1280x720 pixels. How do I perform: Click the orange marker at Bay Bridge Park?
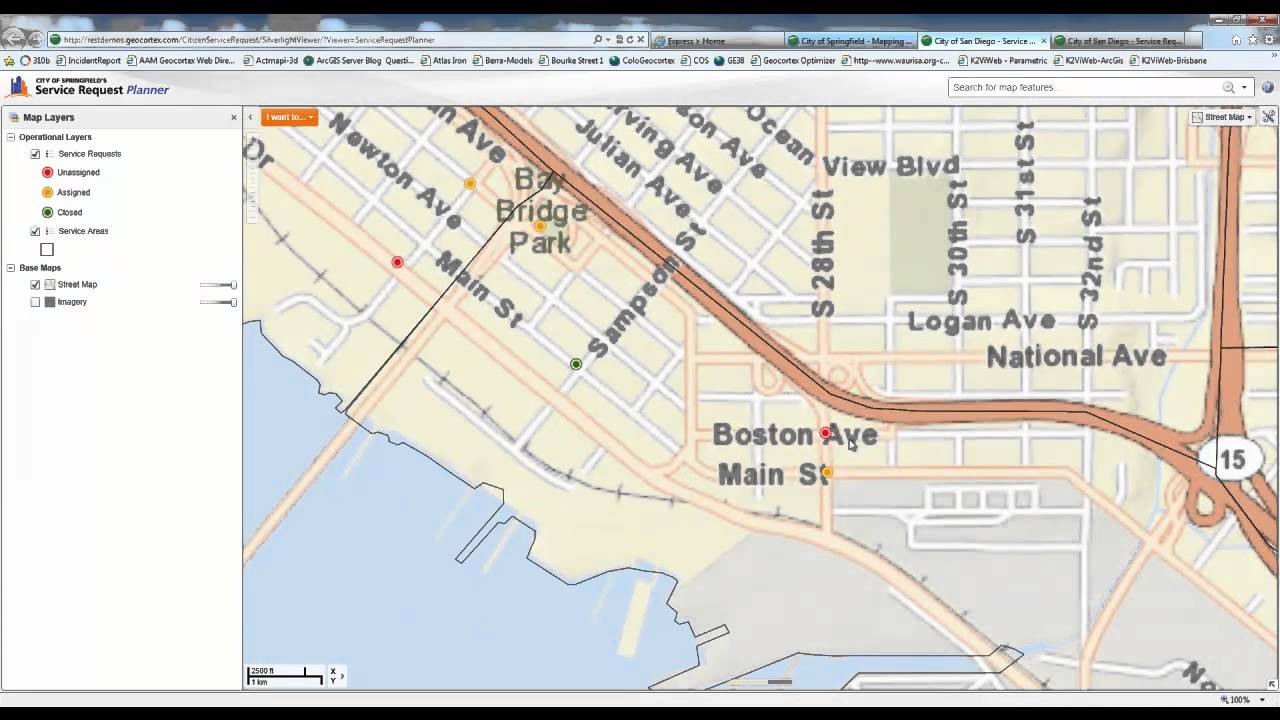(539, 226)
